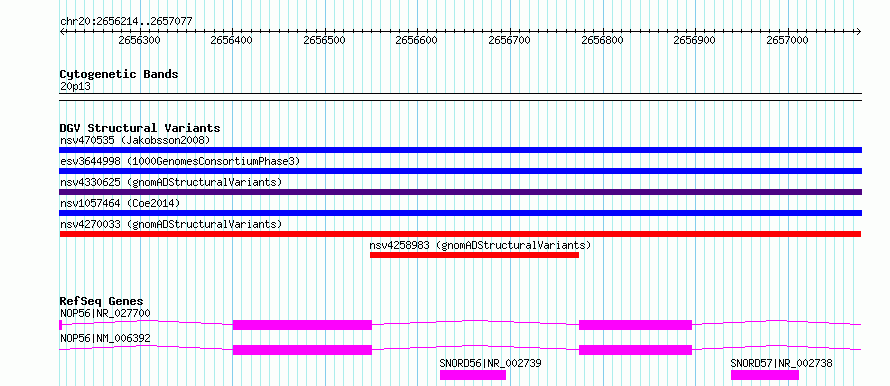Click the DGV Structural Variants track heading
The image size is (890, 386).
pos(140,128)
